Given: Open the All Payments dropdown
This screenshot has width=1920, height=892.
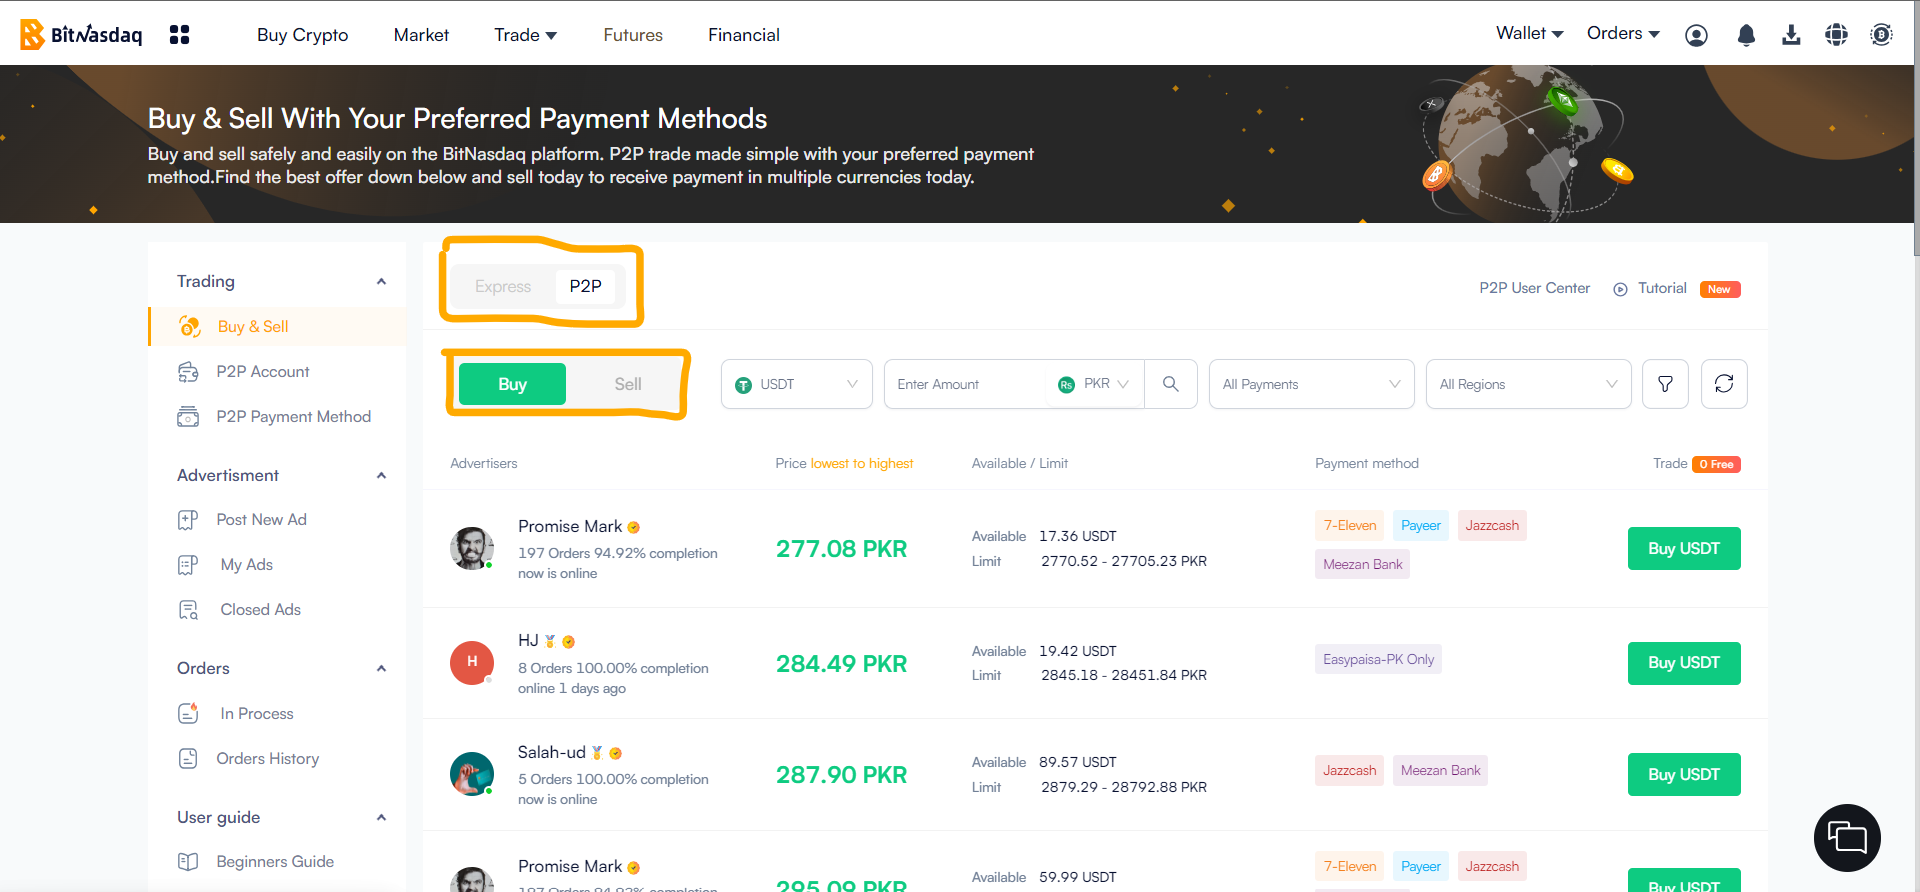Looking at the screenshot, I should pyautogui.click(x=1311, y=384).
